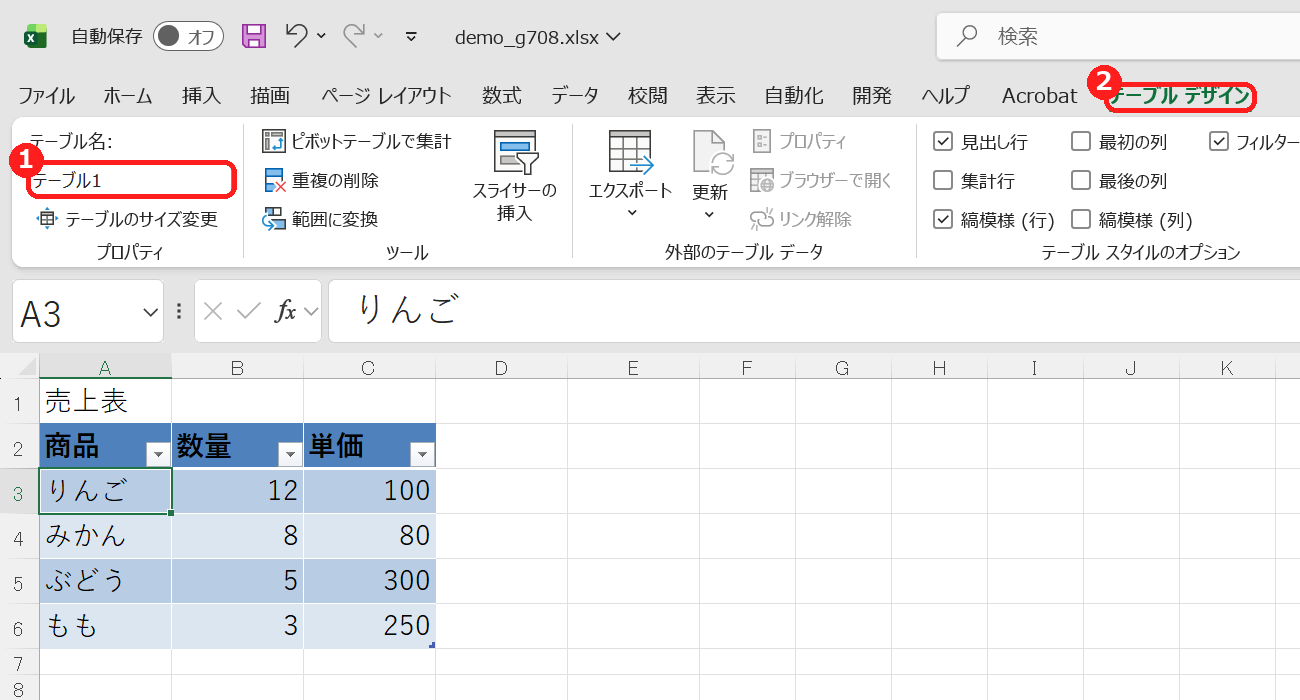The image size is (1300, 700).
Task: Click the エクスポート table icon
Action: (631, 152)
